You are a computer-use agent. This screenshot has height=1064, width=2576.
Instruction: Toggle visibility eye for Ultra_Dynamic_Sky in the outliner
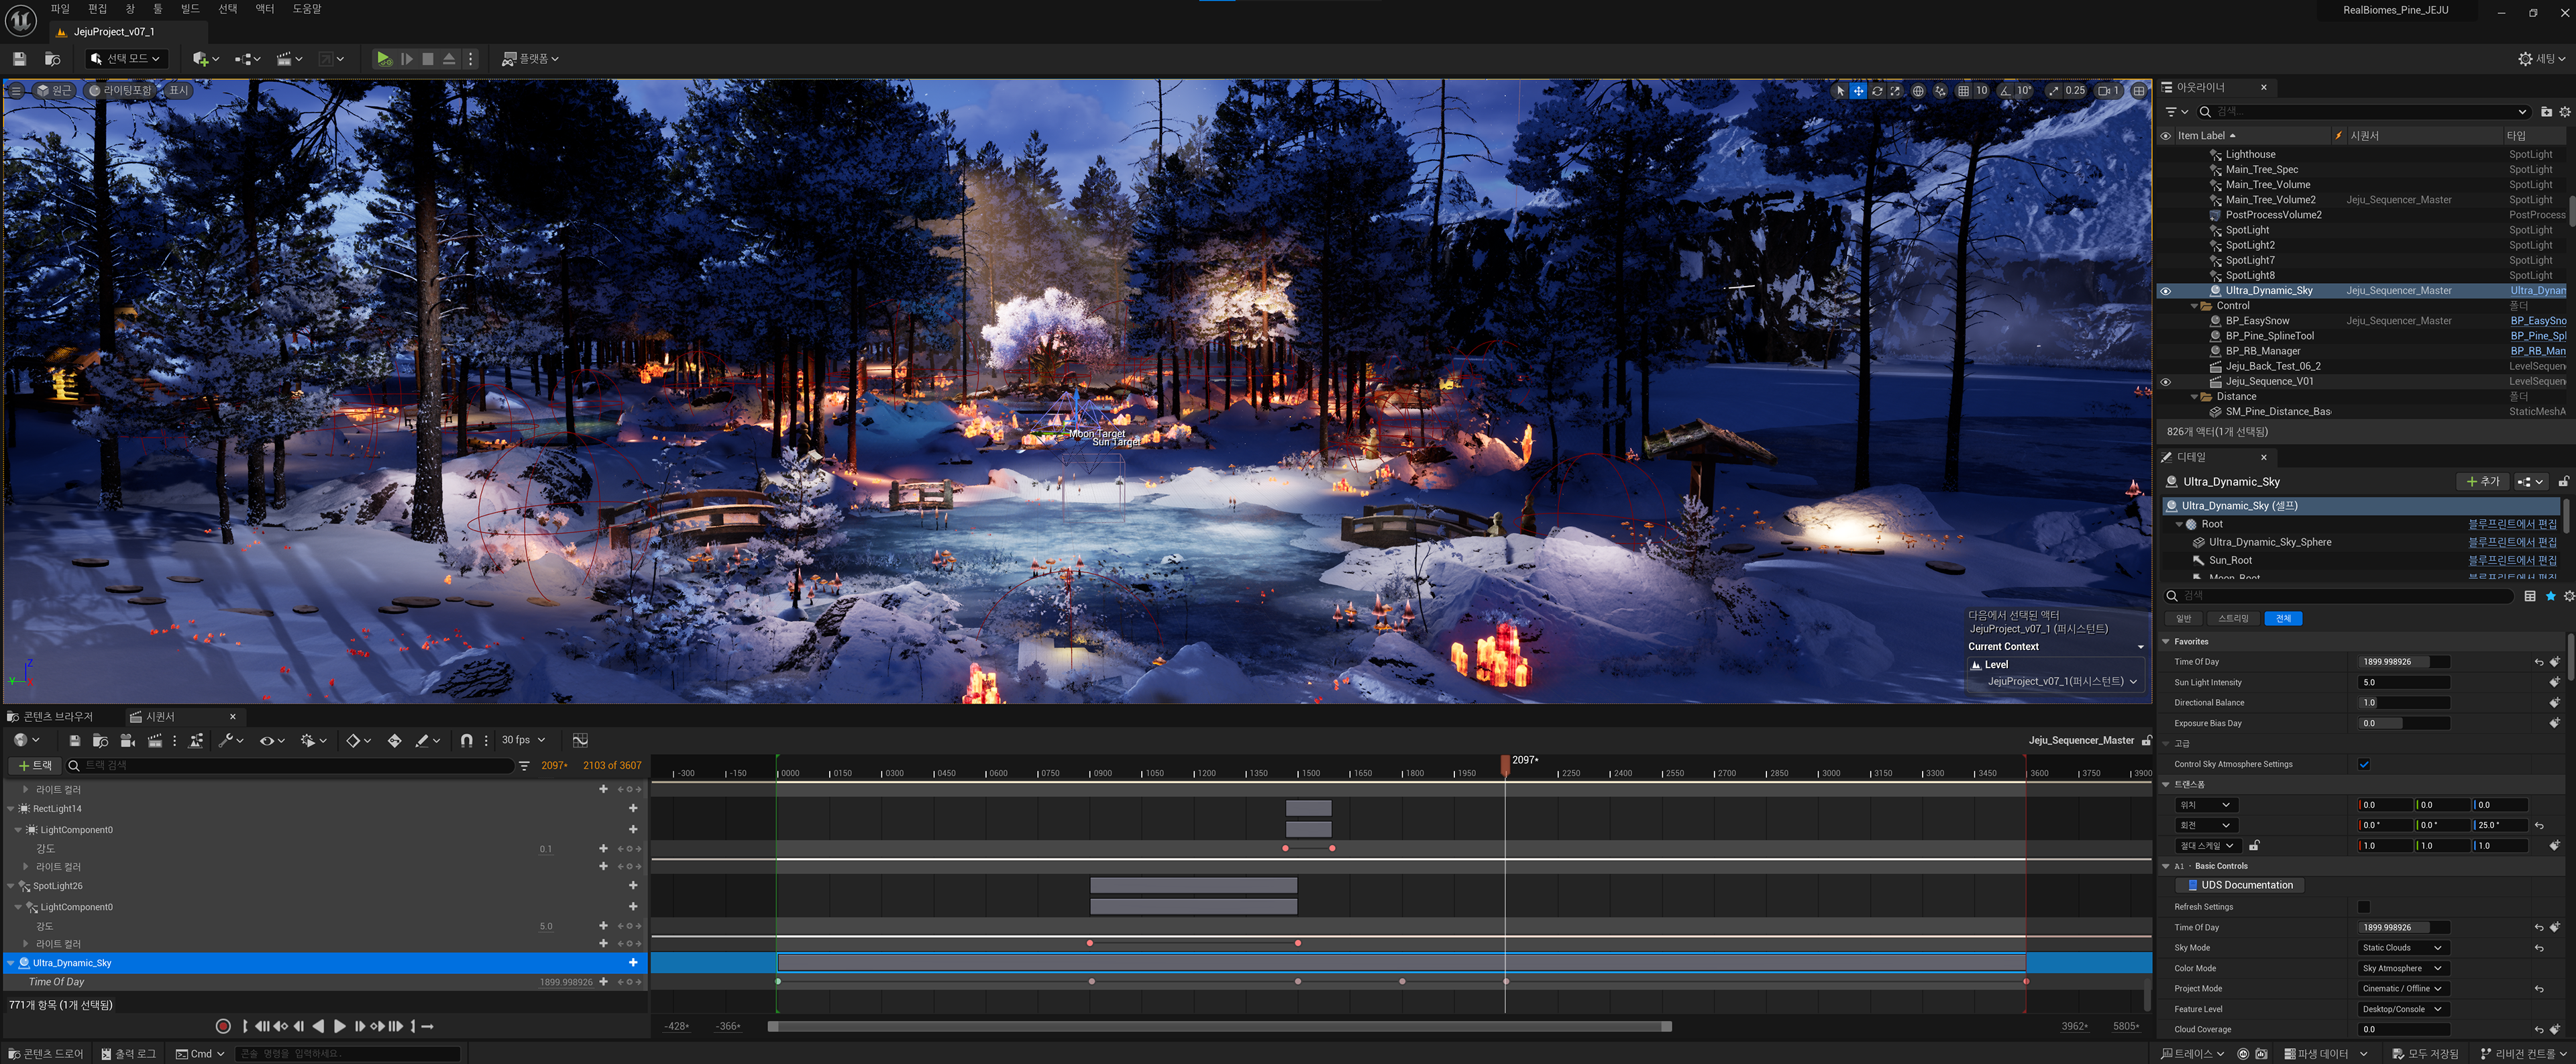pyautogui.click(x=2166, y=291)
